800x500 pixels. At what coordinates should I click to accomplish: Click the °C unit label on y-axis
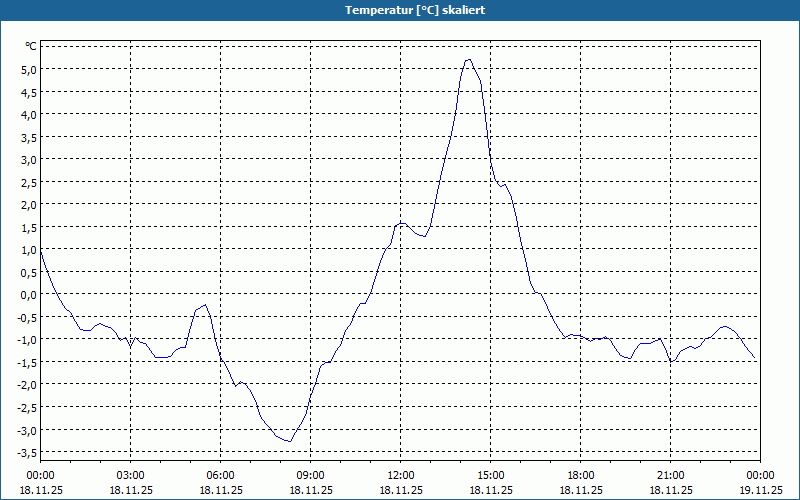point(31,46)
